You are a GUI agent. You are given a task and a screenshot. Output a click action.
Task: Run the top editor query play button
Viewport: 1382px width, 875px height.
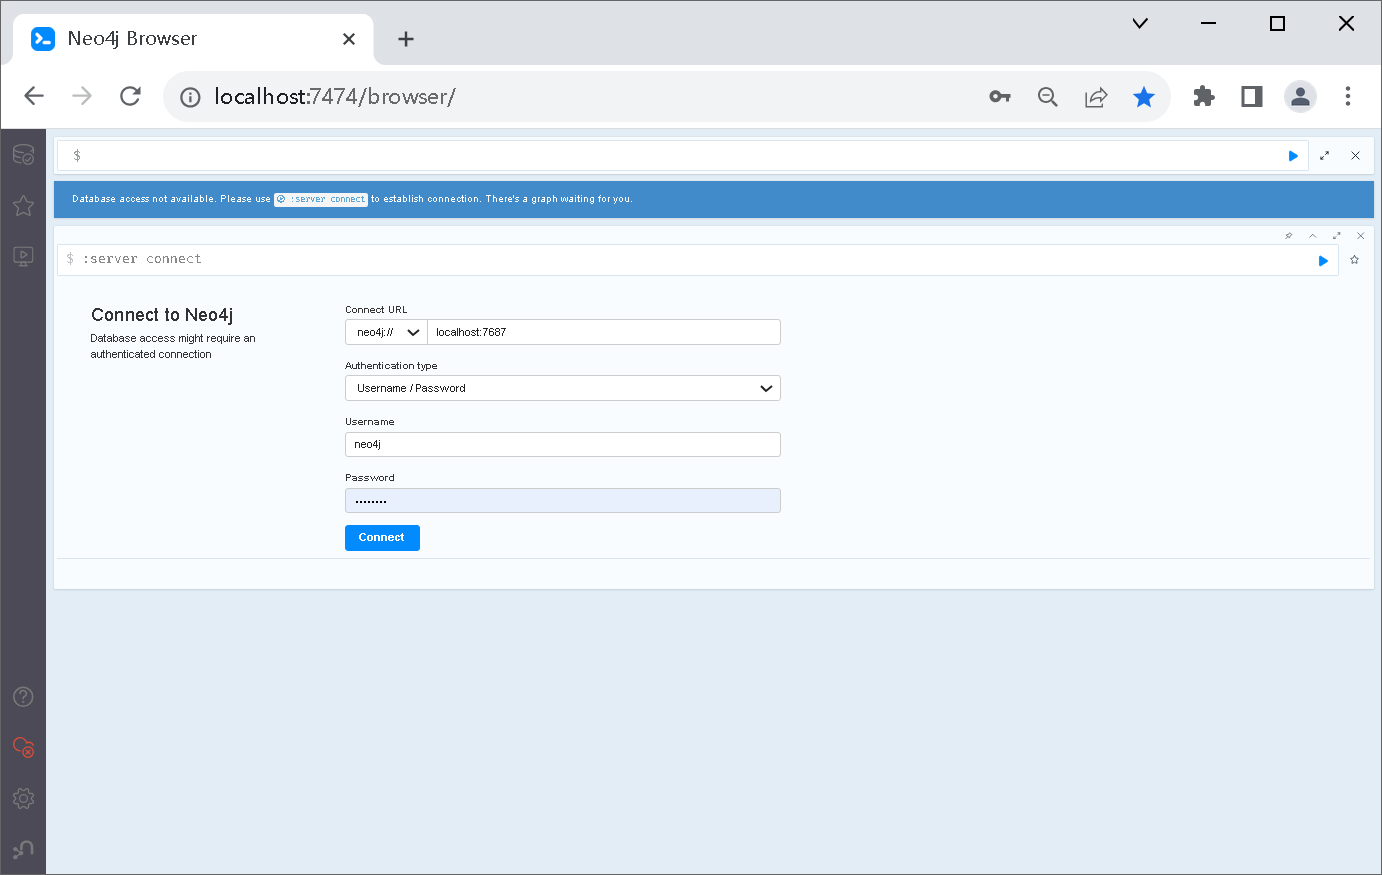(x=1293, y=156)
